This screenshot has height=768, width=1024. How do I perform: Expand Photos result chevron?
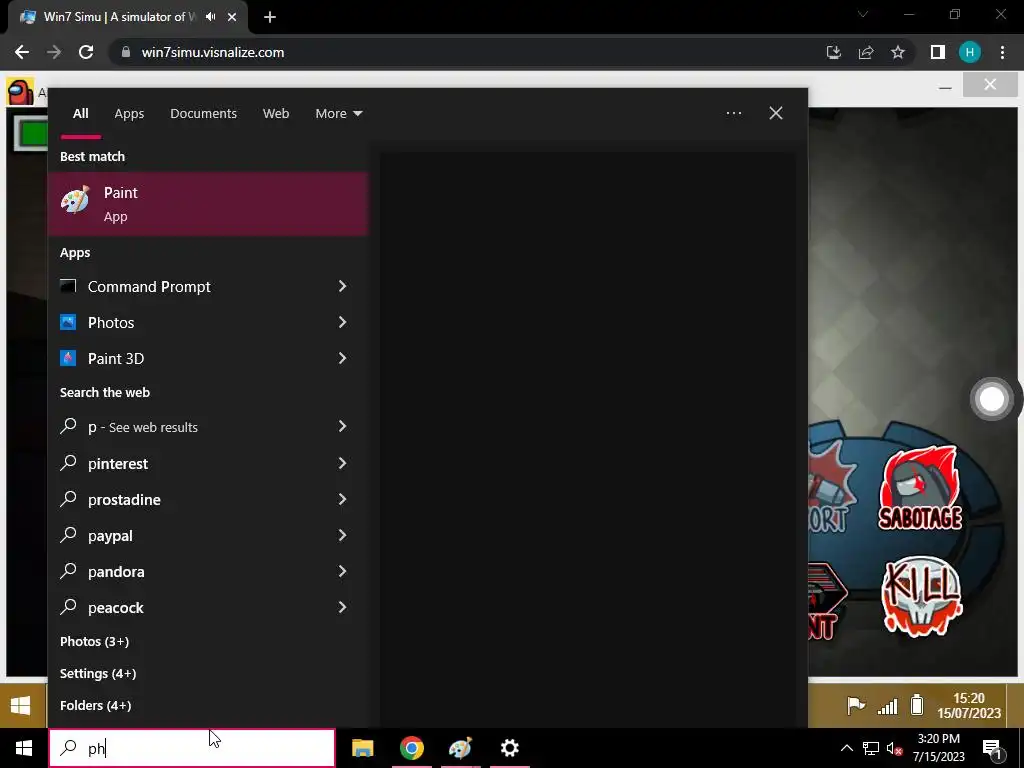(x=342, y=322)
